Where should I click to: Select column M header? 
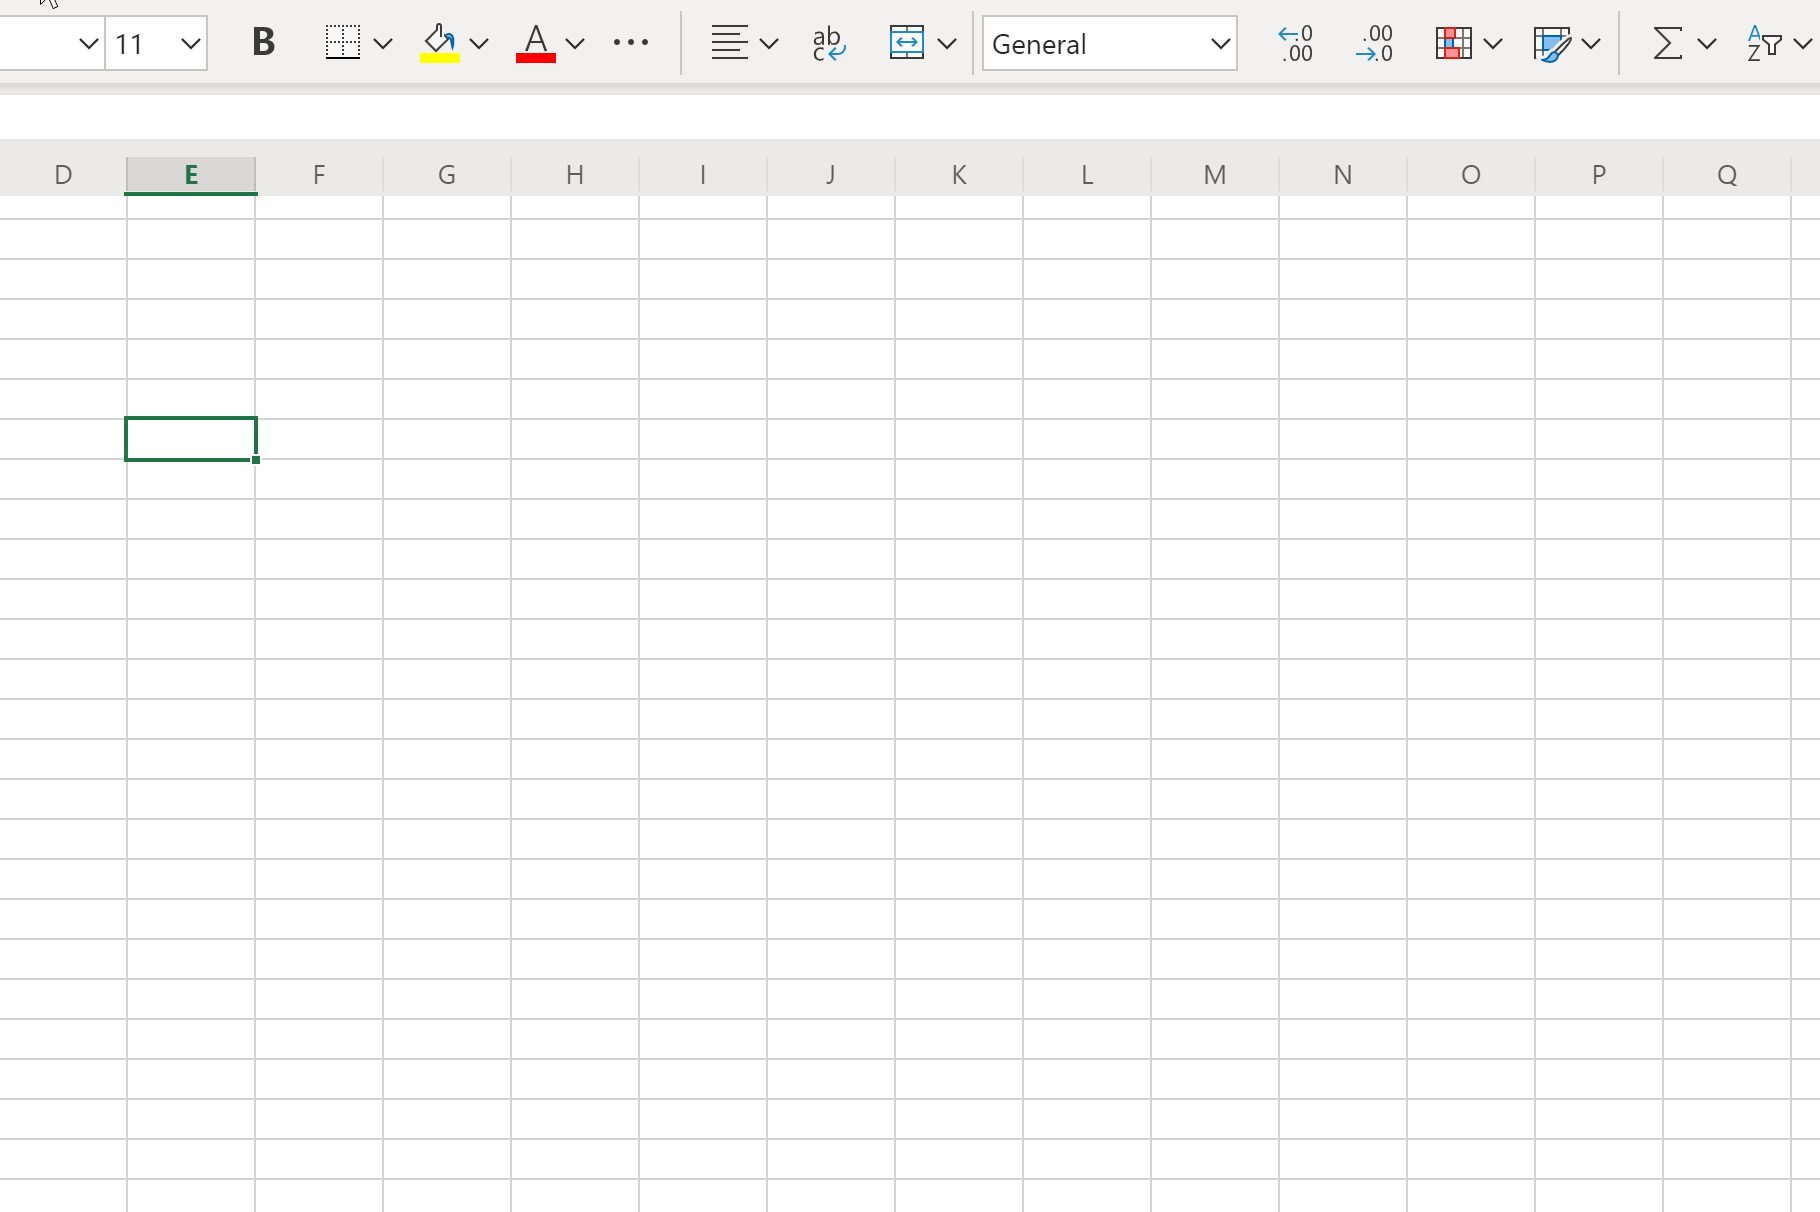click(x=1215, y=175)
